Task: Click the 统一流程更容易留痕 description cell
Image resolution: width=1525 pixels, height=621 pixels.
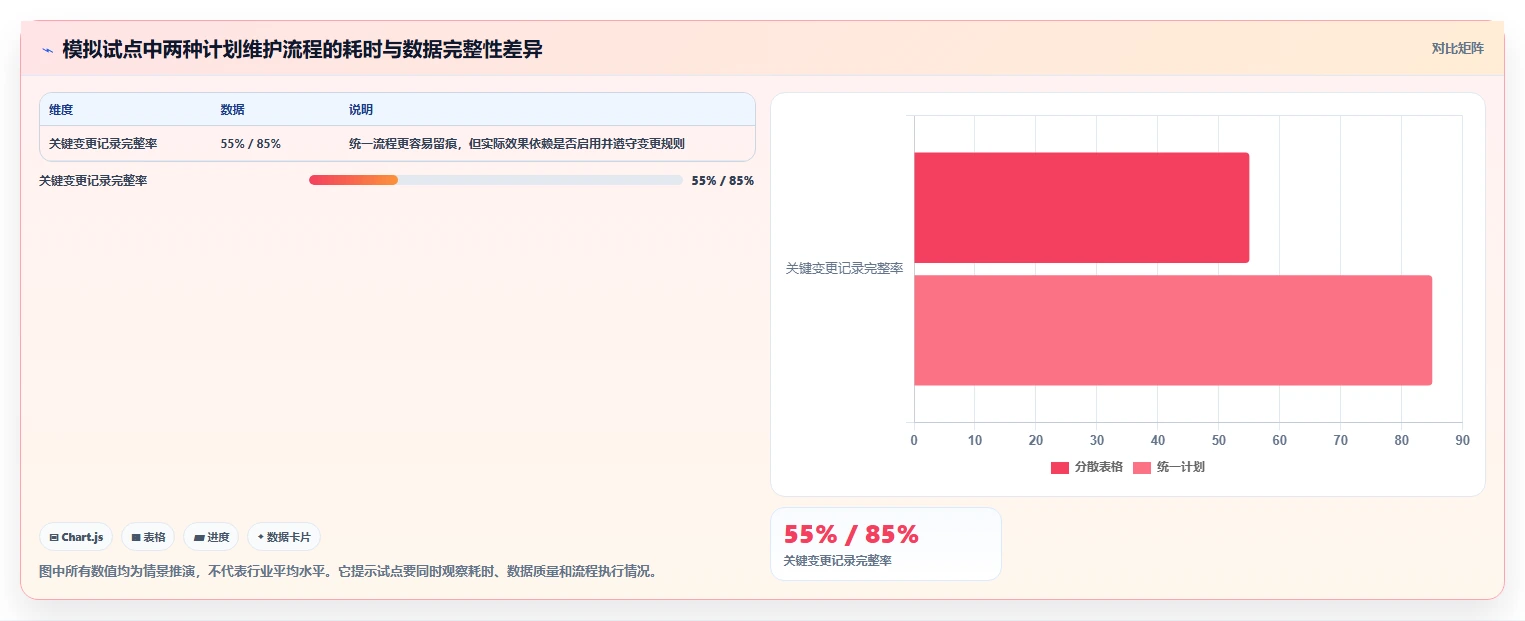Action: pyautogui.click(x=516, y=144)
